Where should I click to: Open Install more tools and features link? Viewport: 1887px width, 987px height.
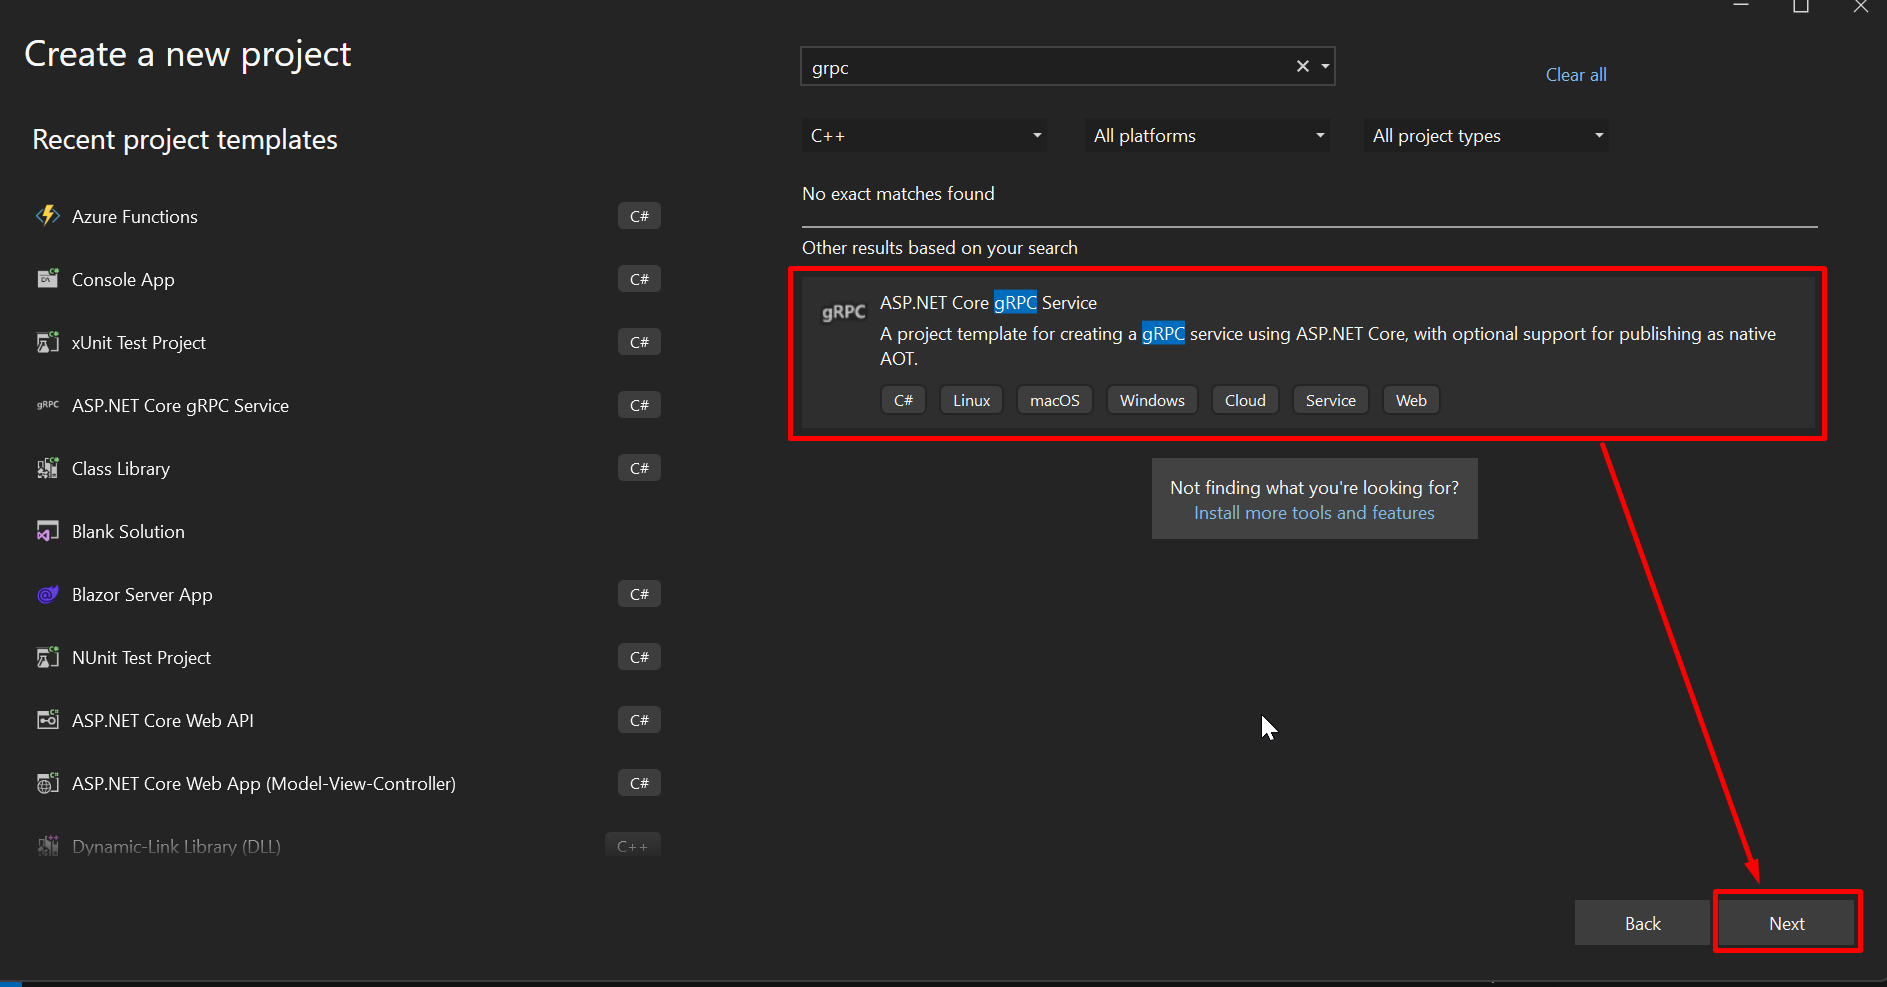[x=1313, y=513]
